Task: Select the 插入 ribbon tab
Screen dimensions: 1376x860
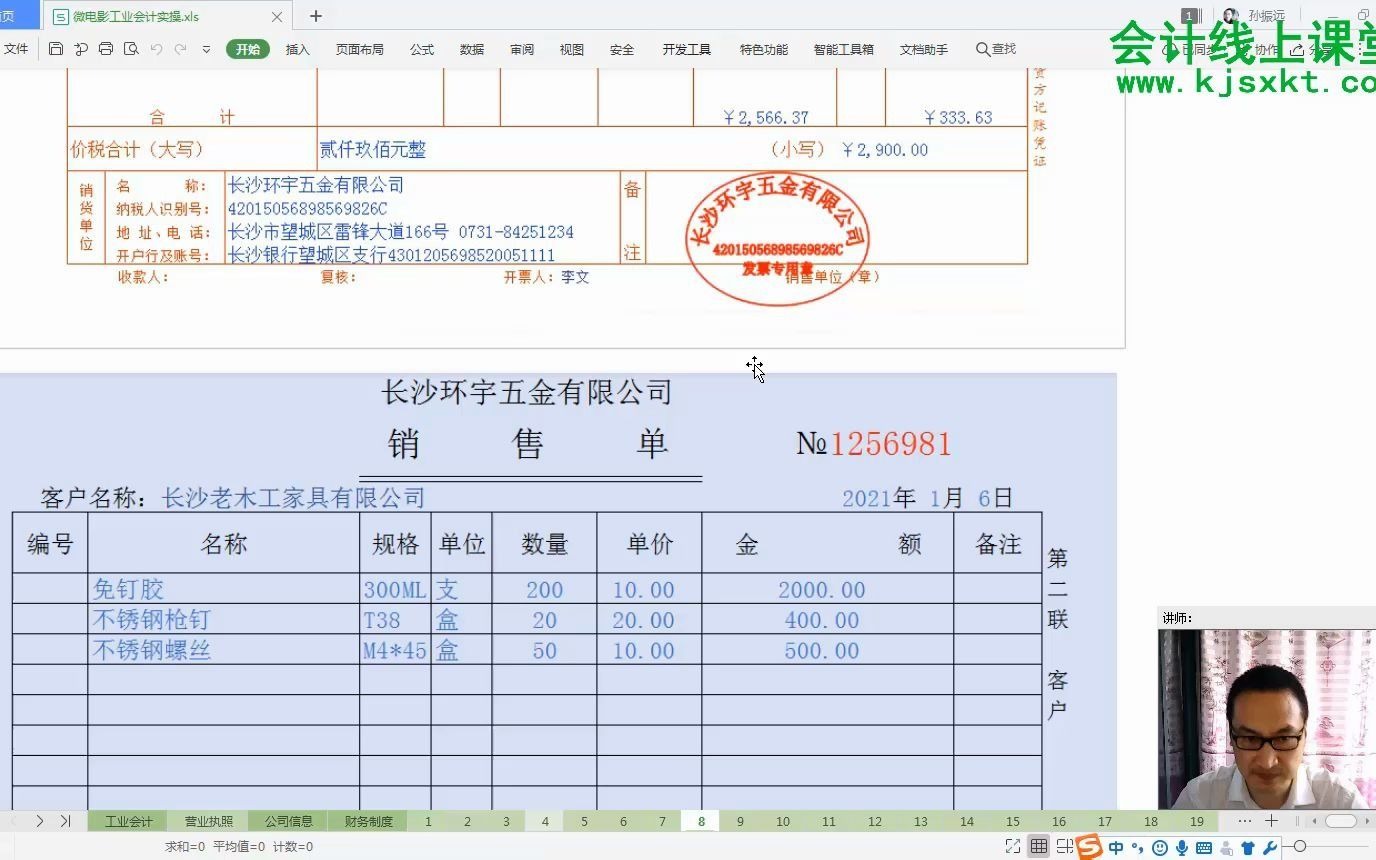Action: click(x=298, y=49)
